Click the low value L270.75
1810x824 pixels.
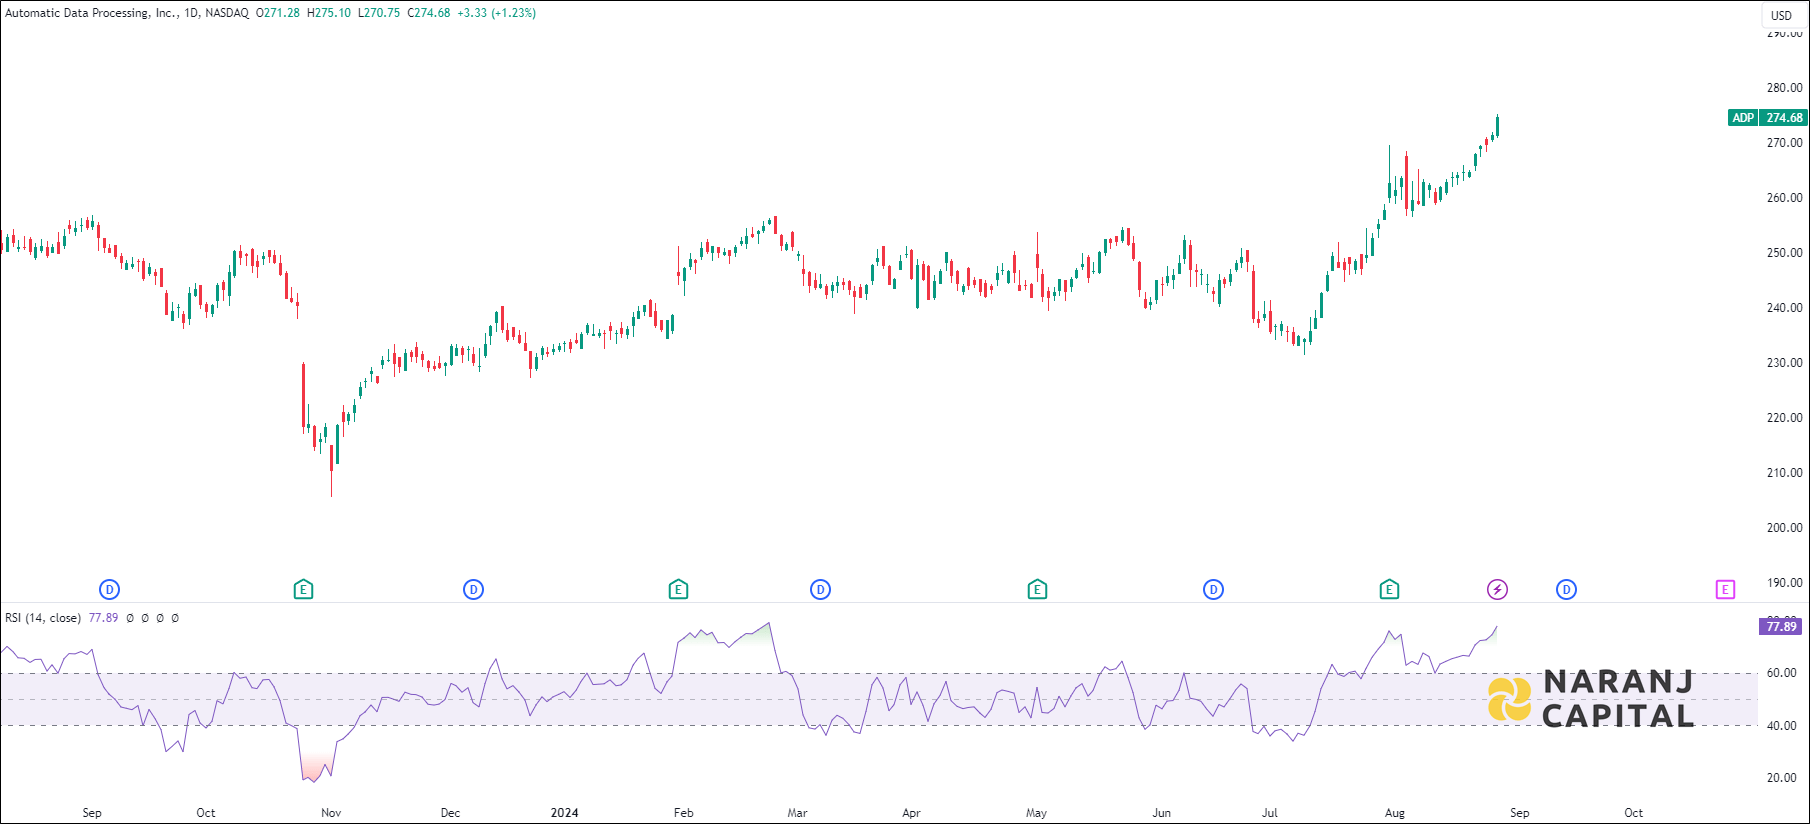pos(379,13)
